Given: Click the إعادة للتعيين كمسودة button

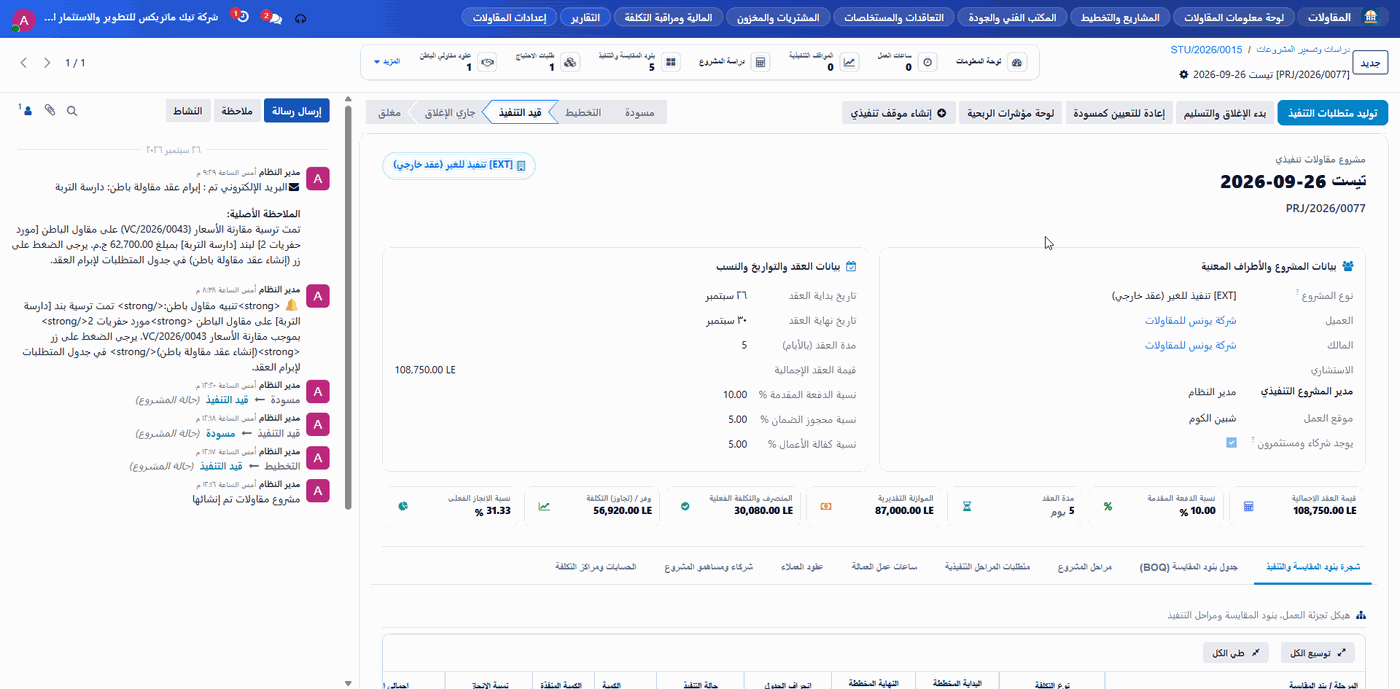Looking at the screenshot, I should tap(1119, 113).
